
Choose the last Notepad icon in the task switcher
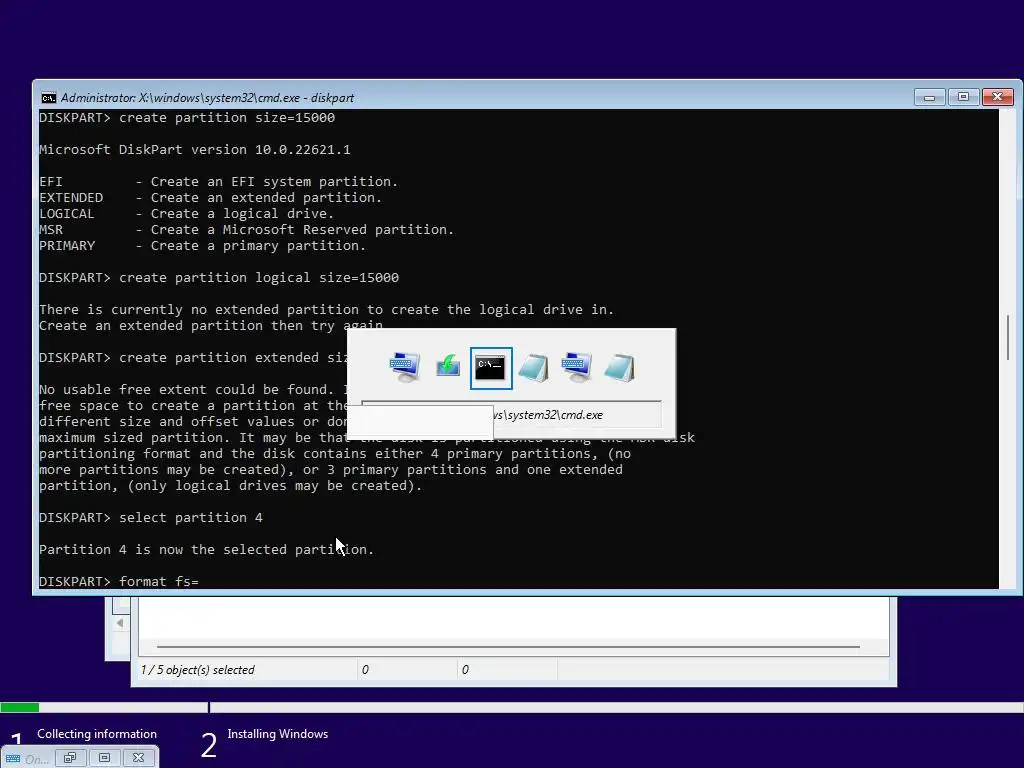coord(619,368)
